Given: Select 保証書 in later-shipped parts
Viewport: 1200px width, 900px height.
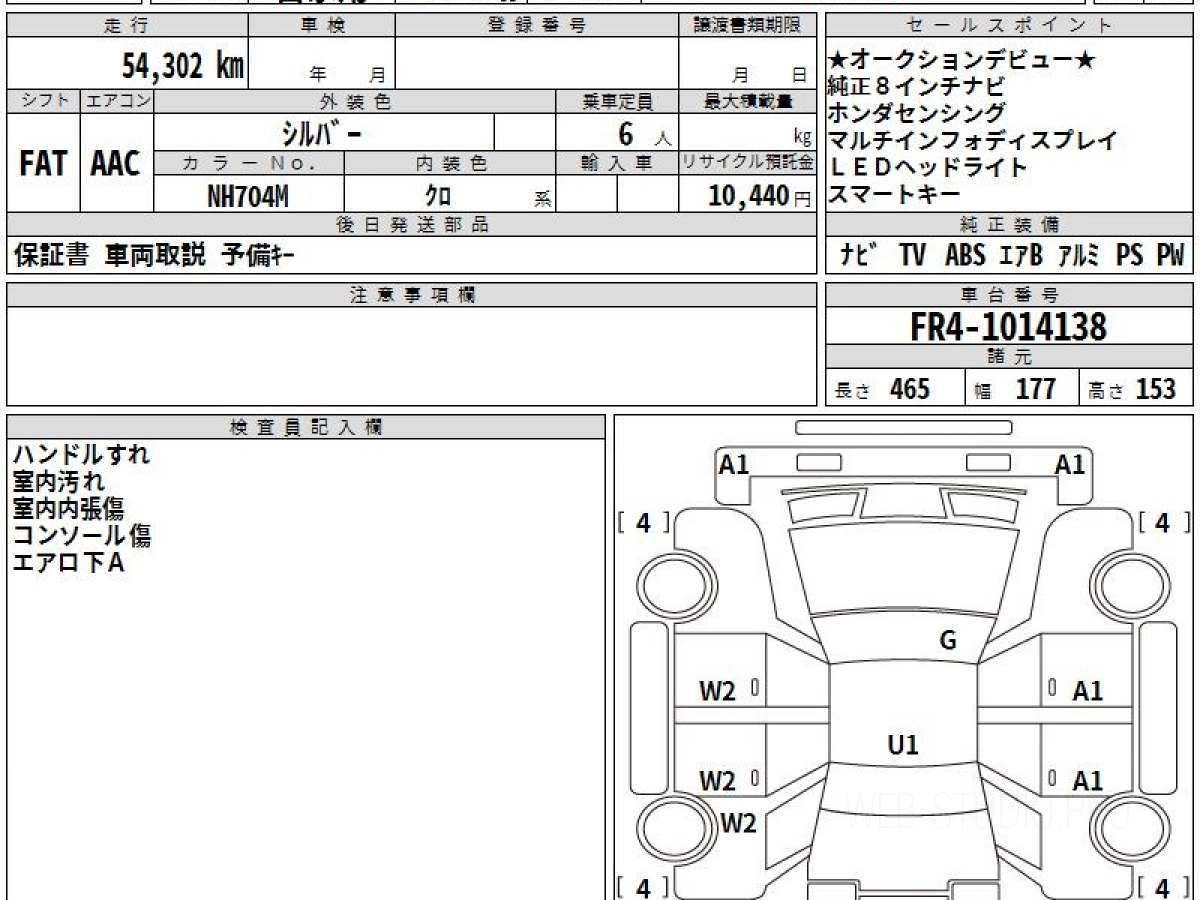Looking at the screenshot, I should [52, 256].
